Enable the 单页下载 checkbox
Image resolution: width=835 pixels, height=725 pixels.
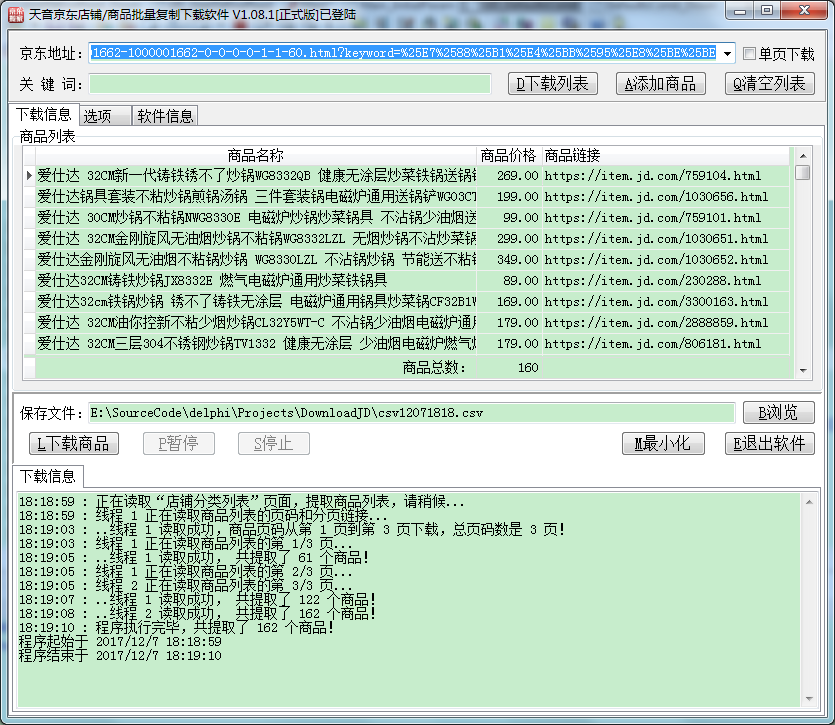(749, 53)
